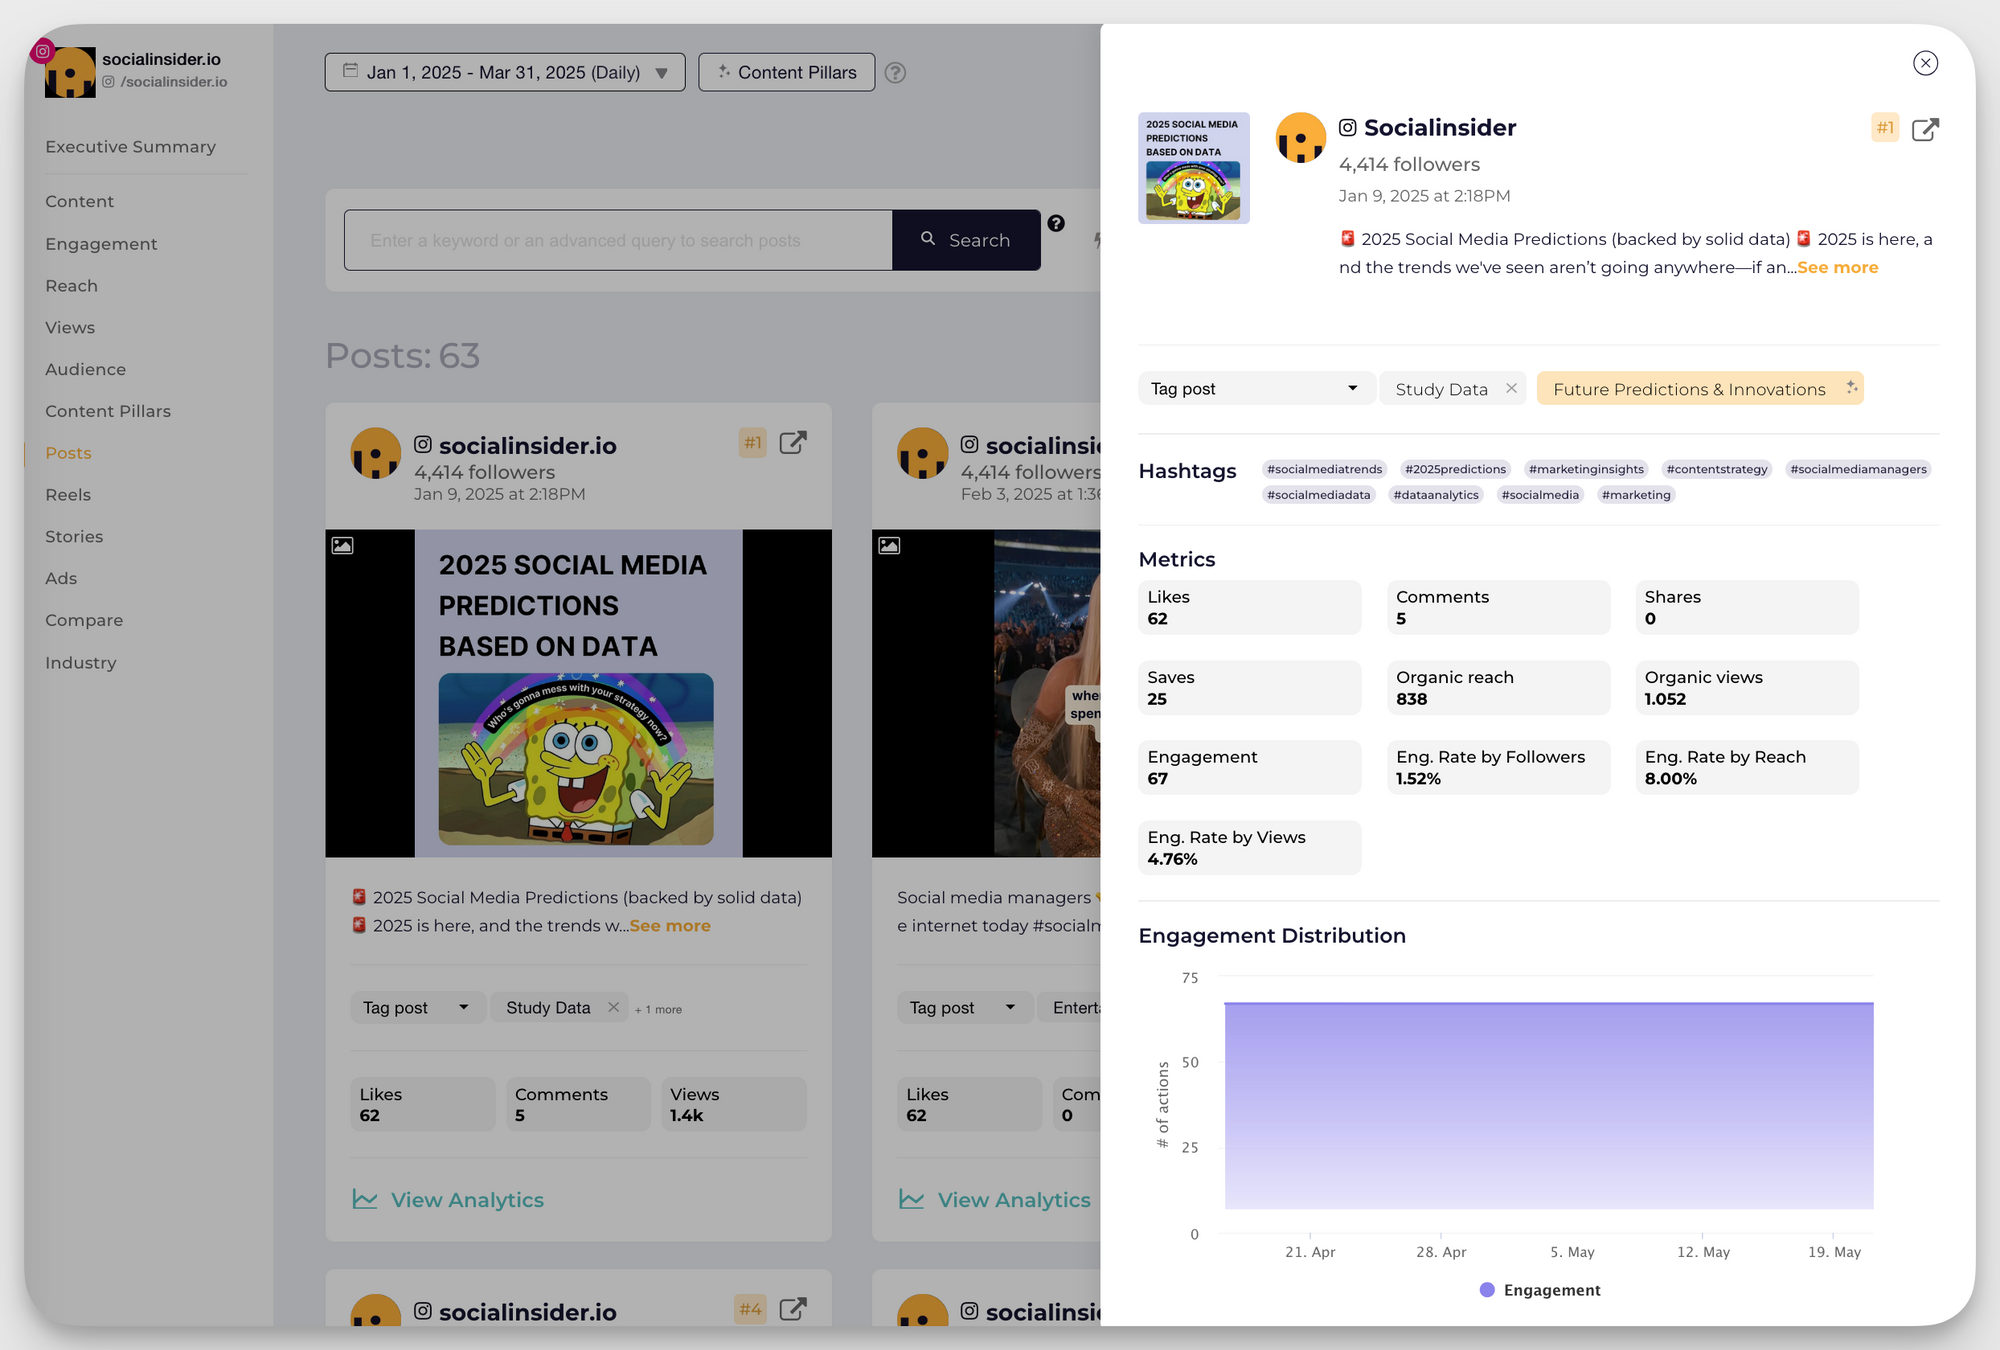
Task: Select the #contentstrategy hashtag
Action: pos(1717,469)
